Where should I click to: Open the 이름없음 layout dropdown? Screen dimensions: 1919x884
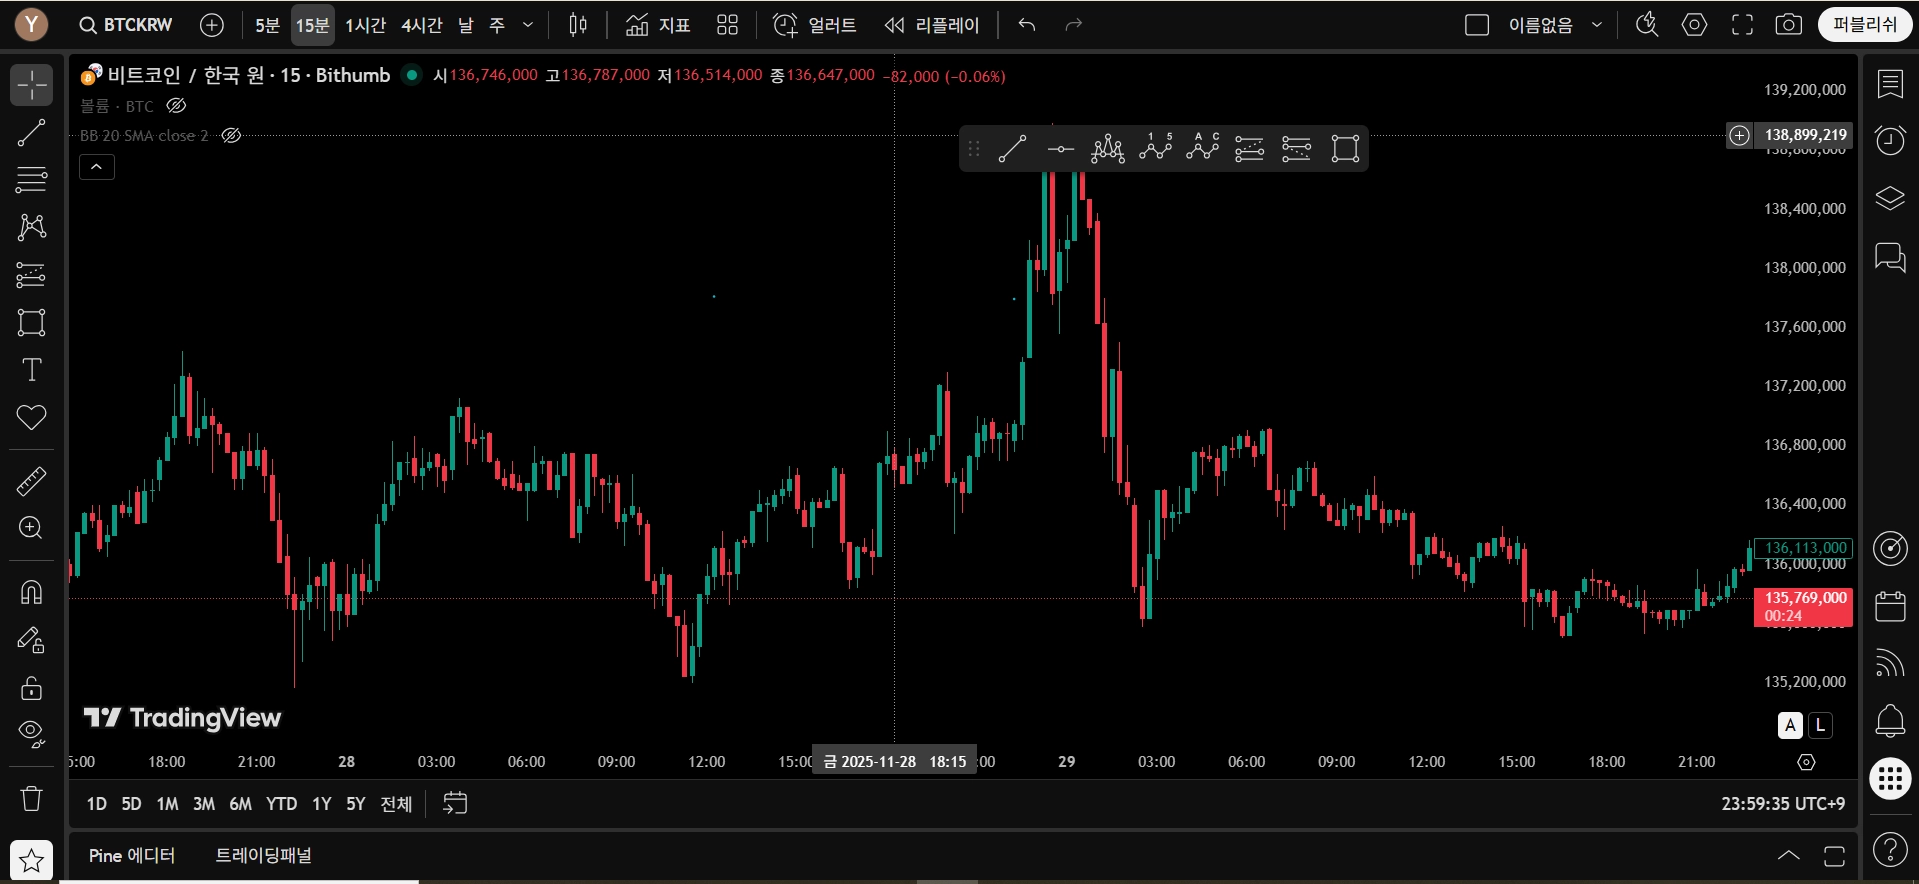tap(1597, 25)
